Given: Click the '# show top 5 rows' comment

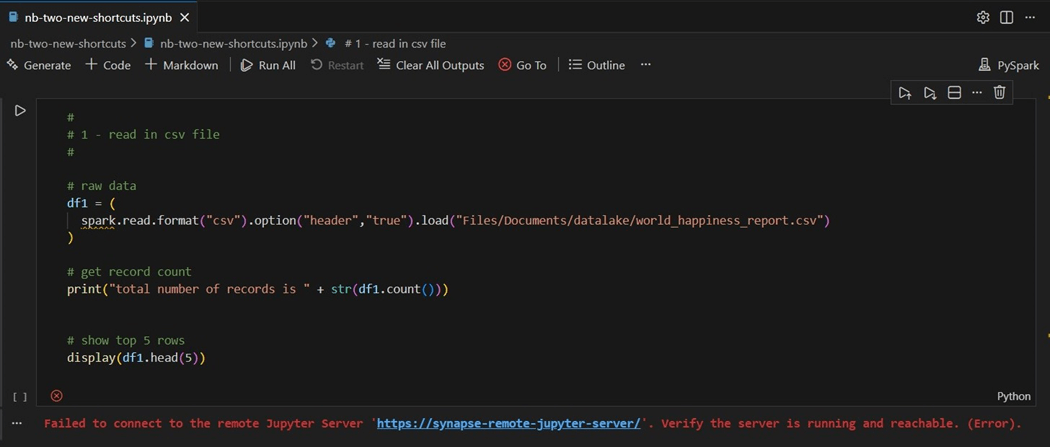Looking at the screenshot, I should (126, 340).
